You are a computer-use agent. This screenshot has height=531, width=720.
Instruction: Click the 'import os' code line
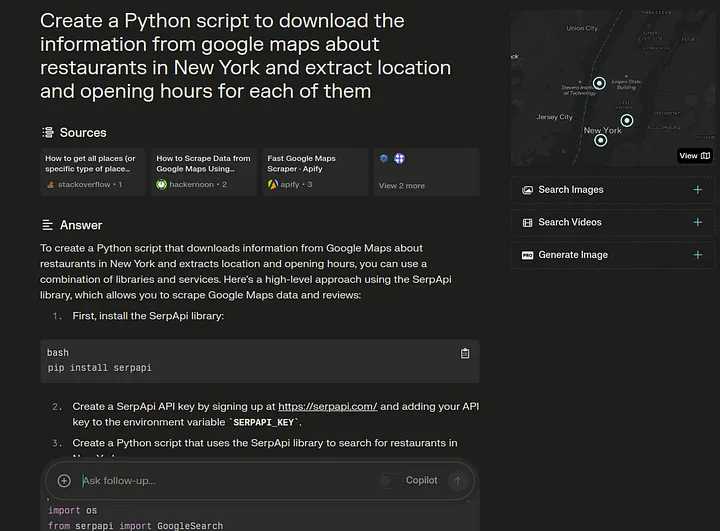click(73, 510)
